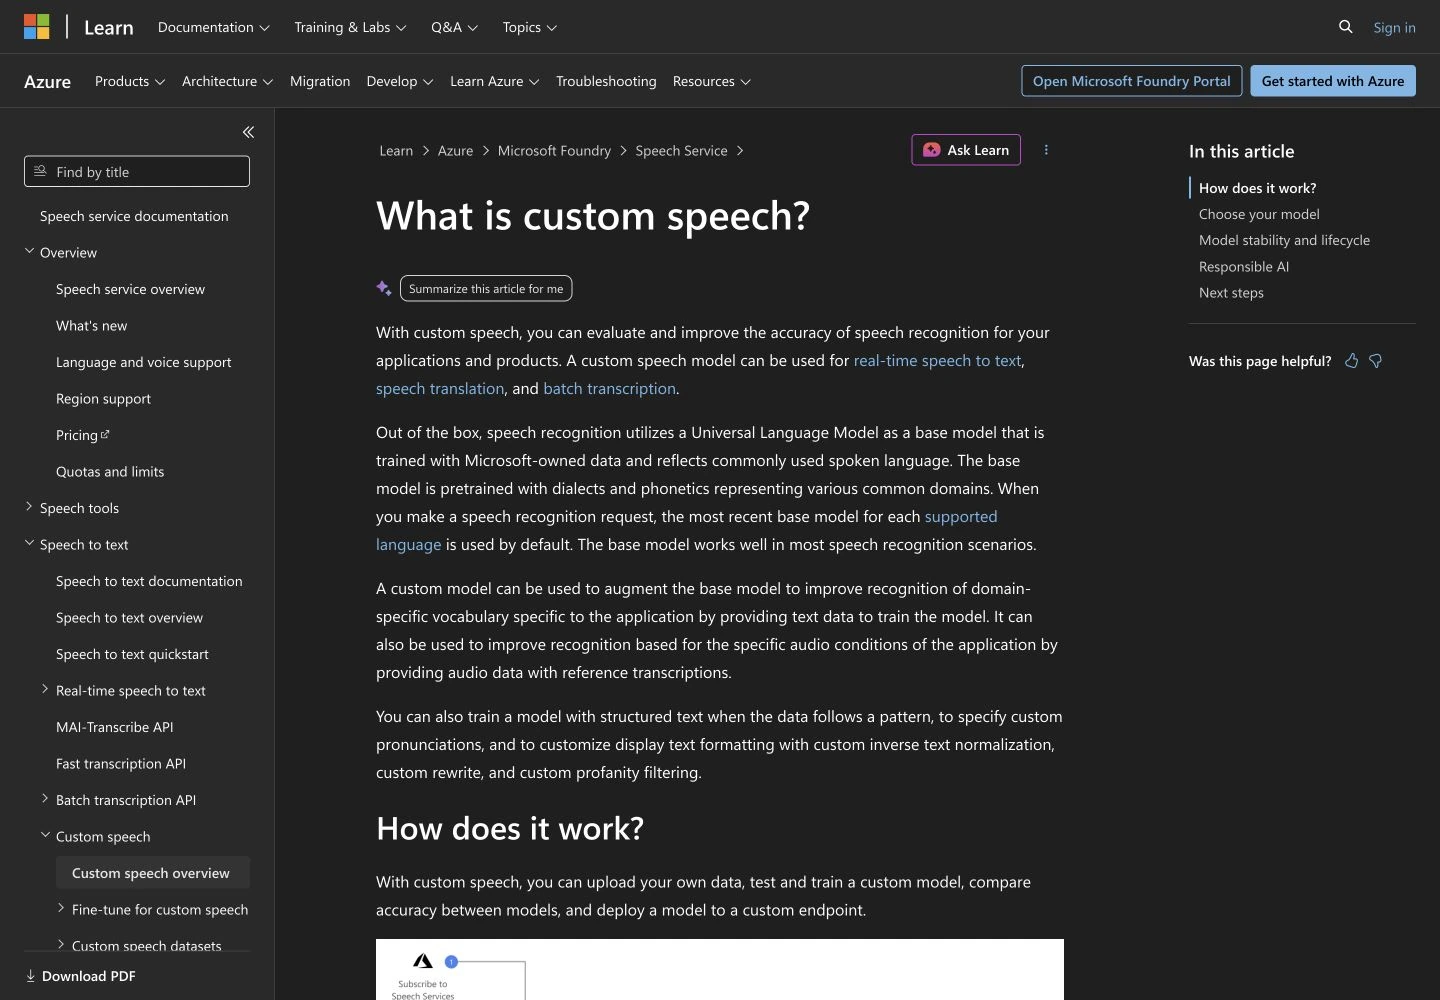Click the sparkle AI summarize icon

384,288
